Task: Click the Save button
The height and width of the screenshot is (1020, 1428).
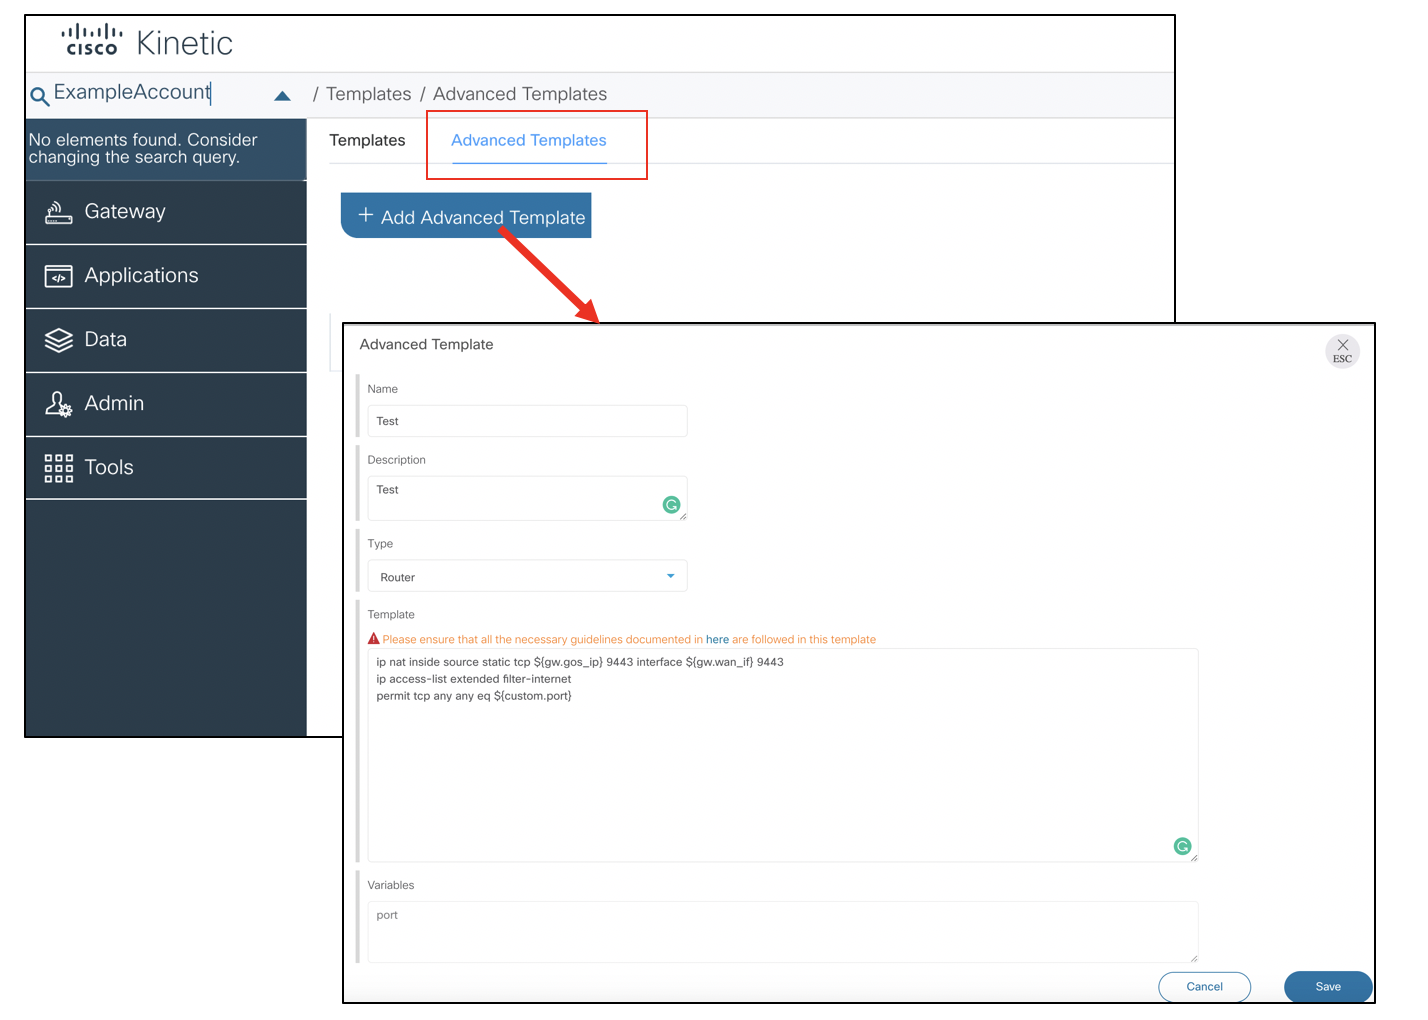Action: pos(1328,987)
